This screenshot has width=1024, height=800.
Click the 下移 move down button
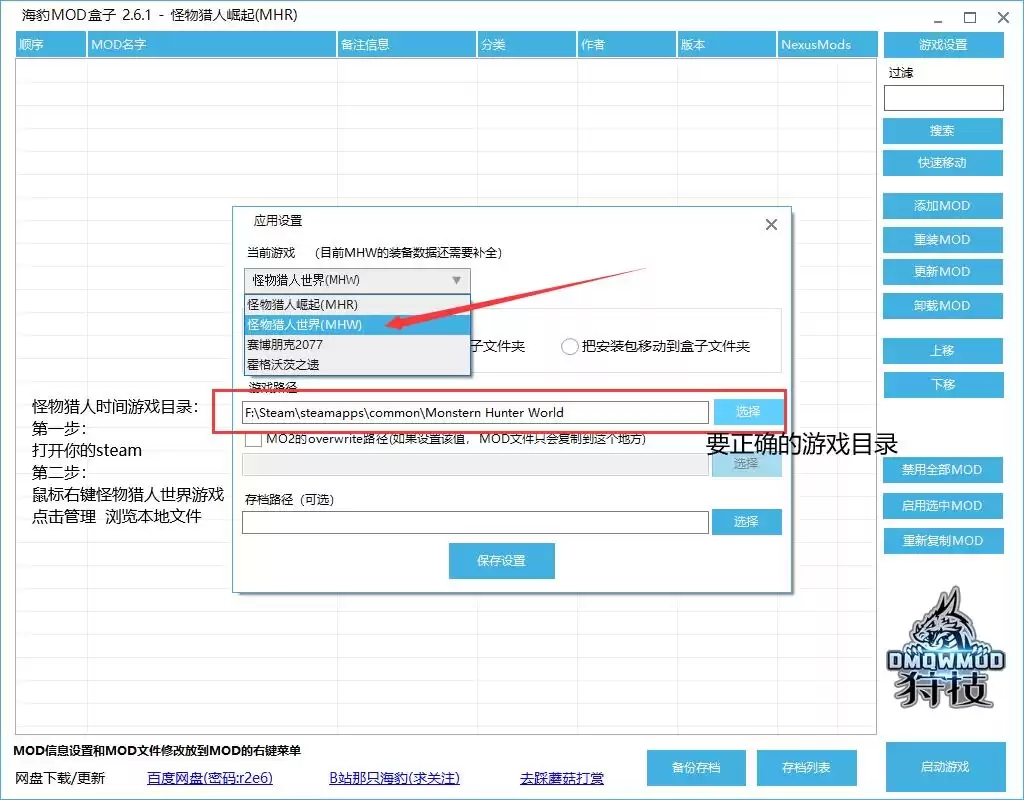click(x=943, y=385)
